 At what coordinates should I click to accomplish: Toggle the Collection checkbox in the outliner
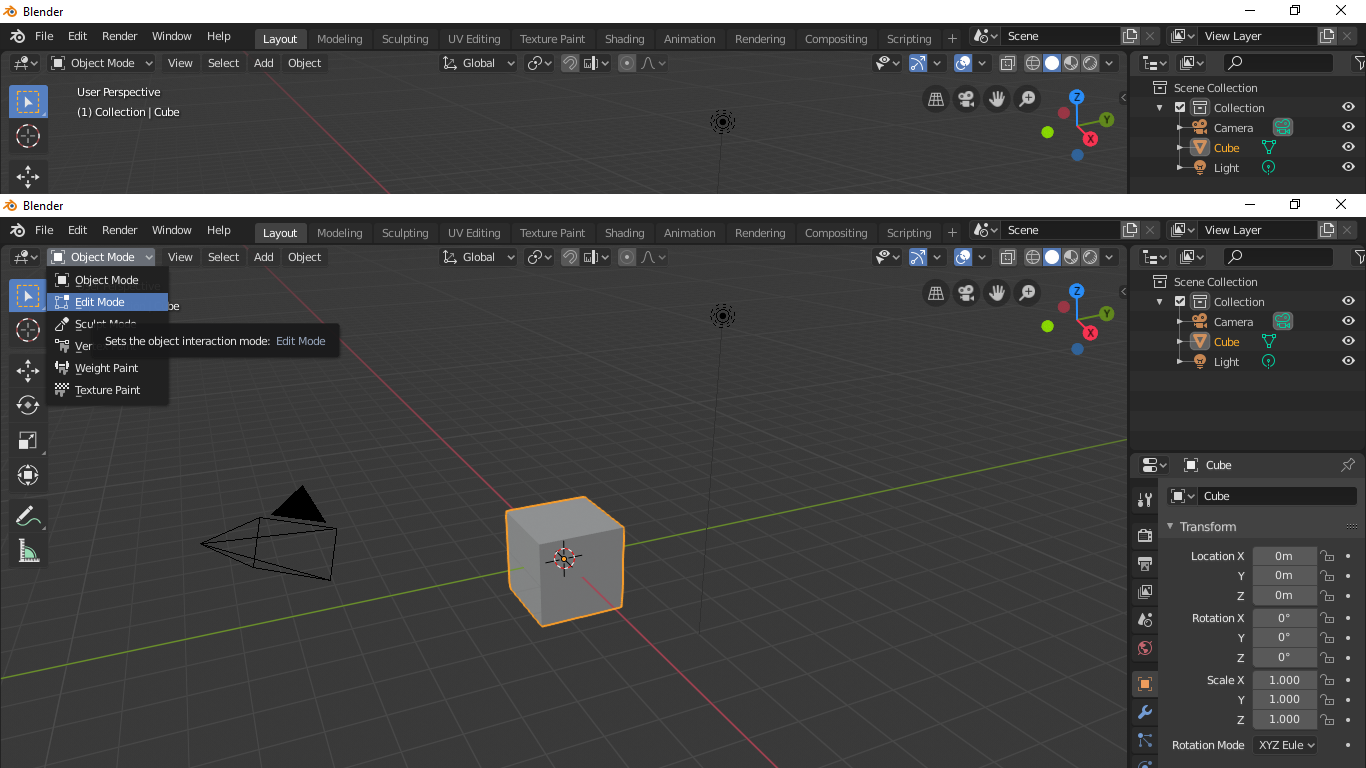(x=1178, y=300)
